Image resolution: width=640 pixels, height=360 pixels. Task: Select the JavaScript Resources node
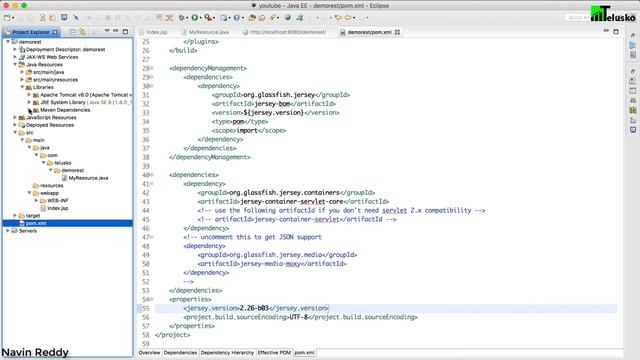point(51,118)
